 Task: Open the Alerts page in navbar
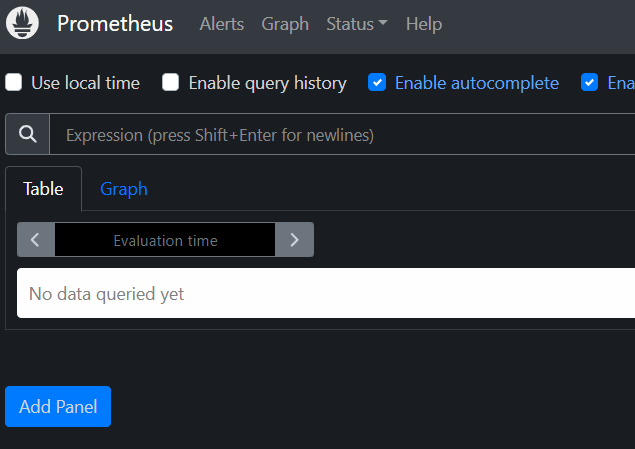[x=221, y=24]
